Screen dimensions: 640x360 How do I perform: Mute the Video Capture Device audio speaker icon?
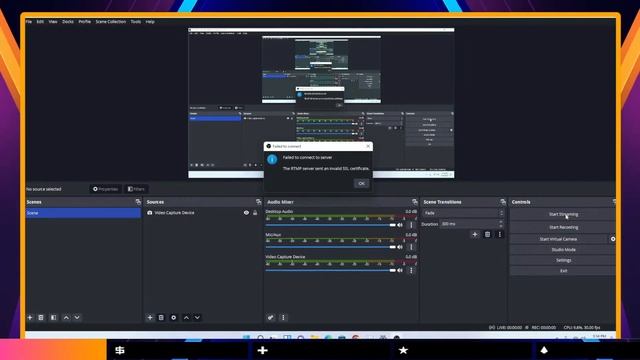coord(400,270)
